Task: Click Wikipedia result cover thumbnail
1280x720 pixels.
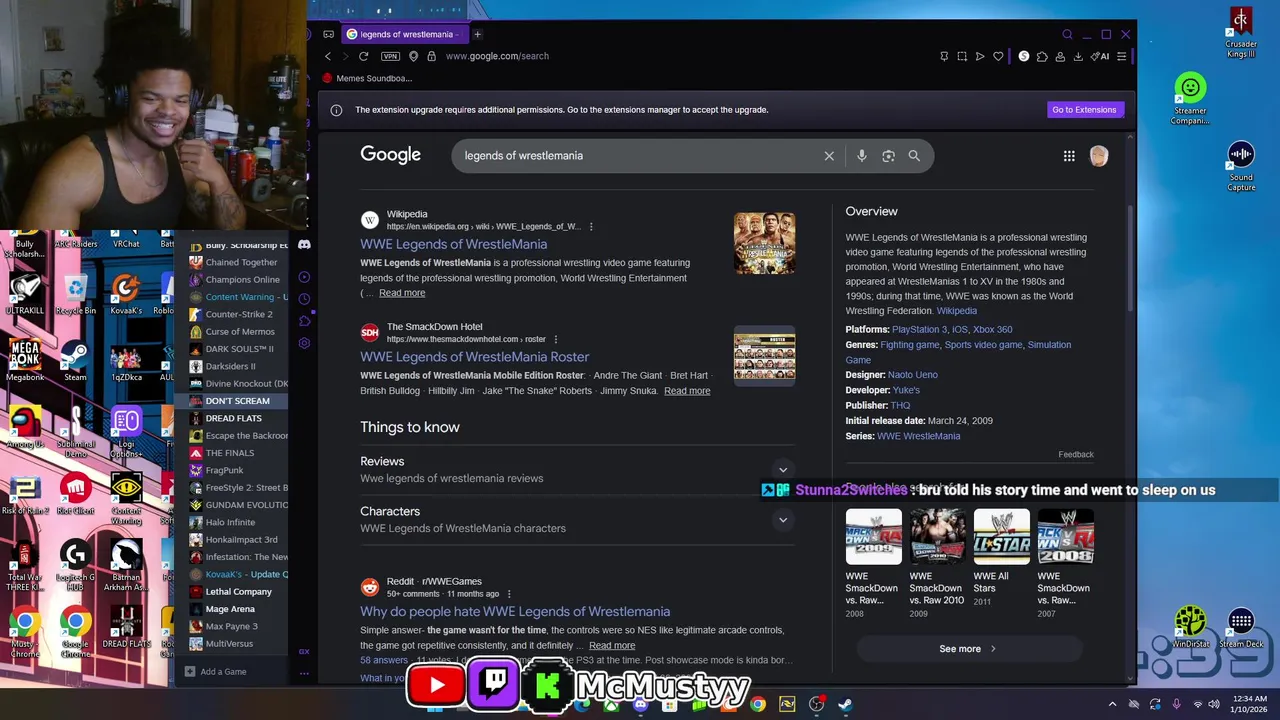Action: coord(764,243)
